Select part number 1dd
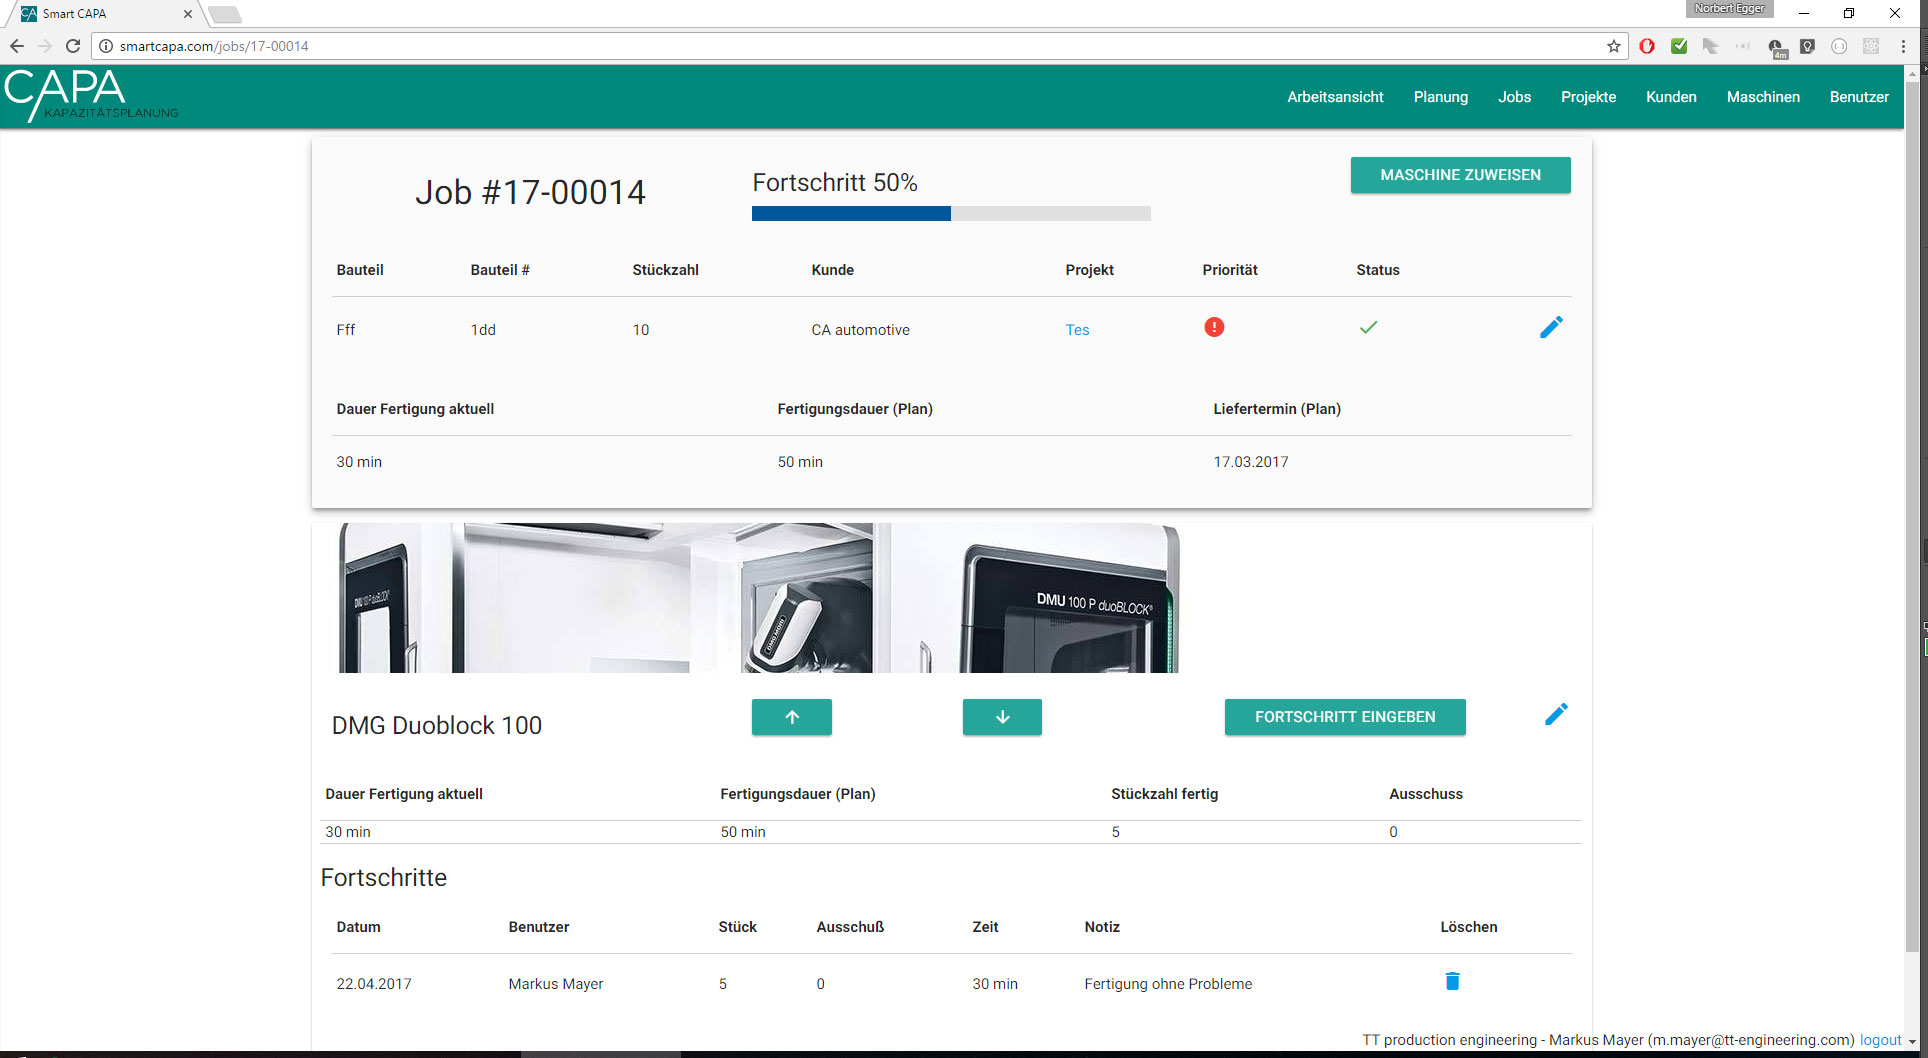The width and height of the screenshot is (1928, 1058). pyautogui.click(x=483, y=330)
